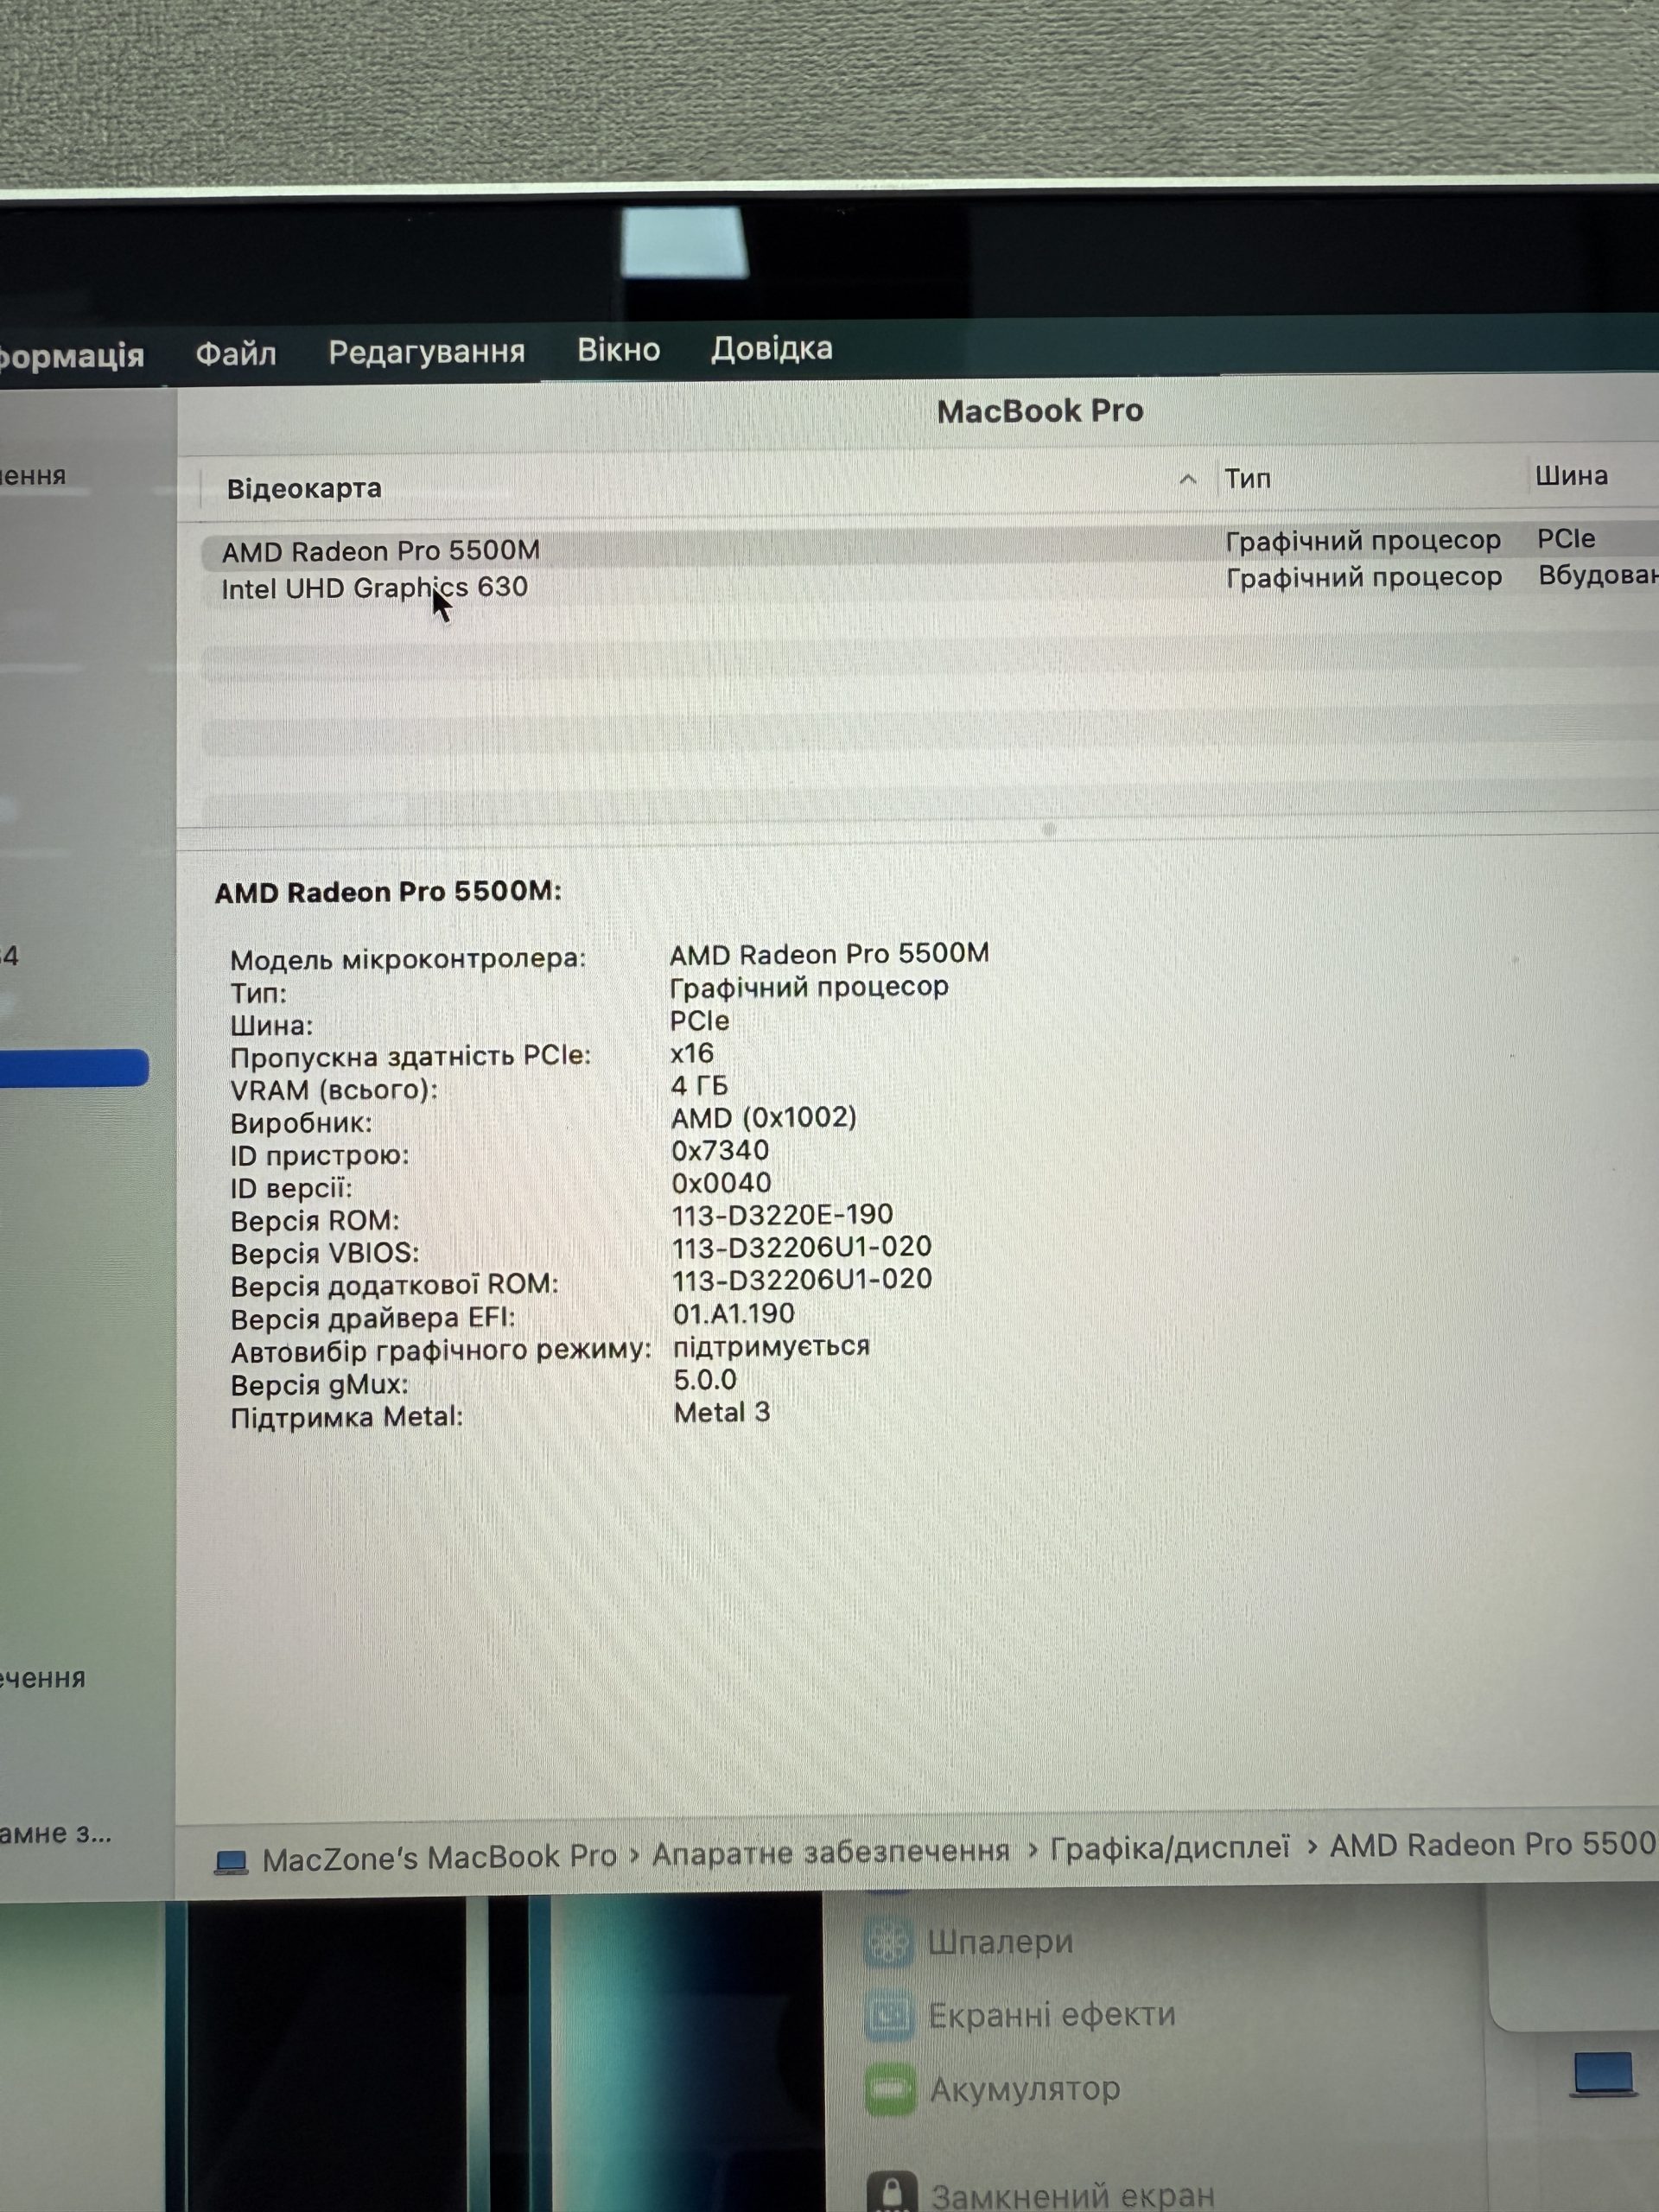
Task: Select the highlighted blue sidebar item
Action: point(74,1068)
